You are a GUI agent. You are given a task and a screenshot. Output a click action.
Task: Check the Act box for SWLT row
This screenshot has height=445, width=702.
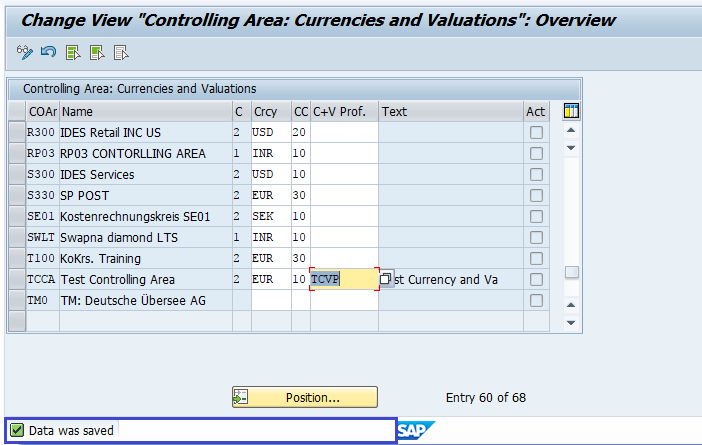[537, 238]
